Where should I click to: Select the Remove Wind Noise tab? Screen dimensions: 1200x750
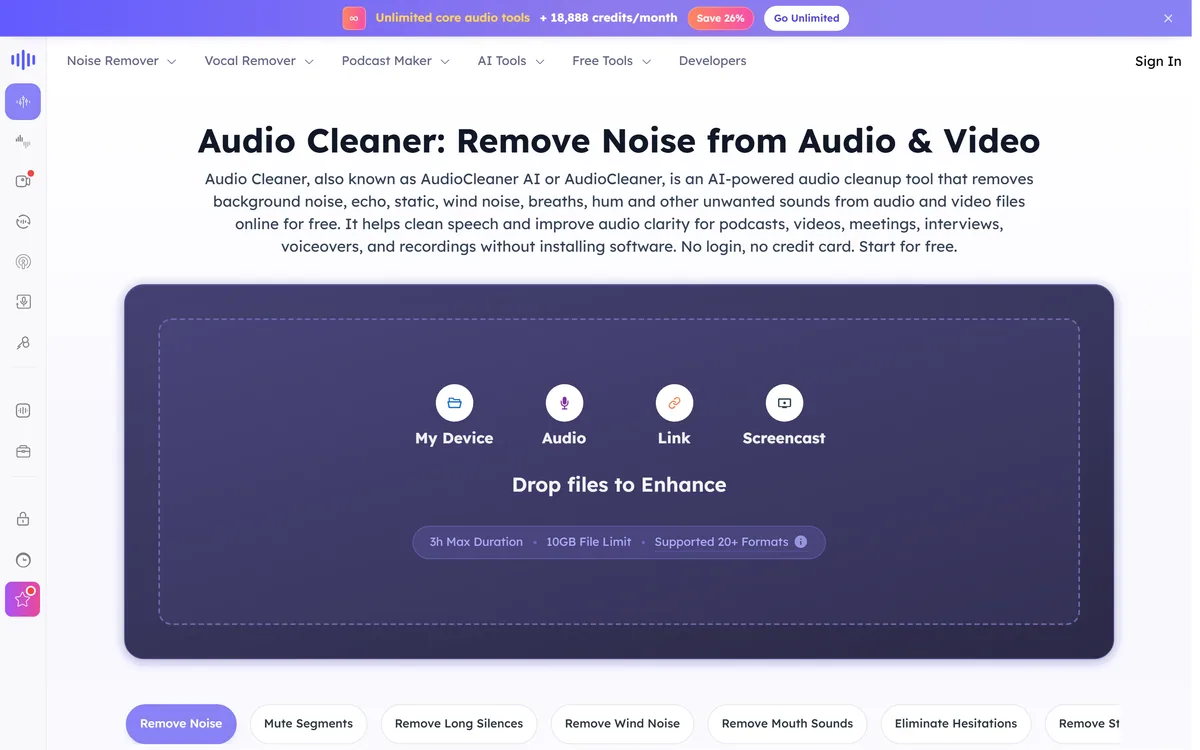(x=622, y=723)
